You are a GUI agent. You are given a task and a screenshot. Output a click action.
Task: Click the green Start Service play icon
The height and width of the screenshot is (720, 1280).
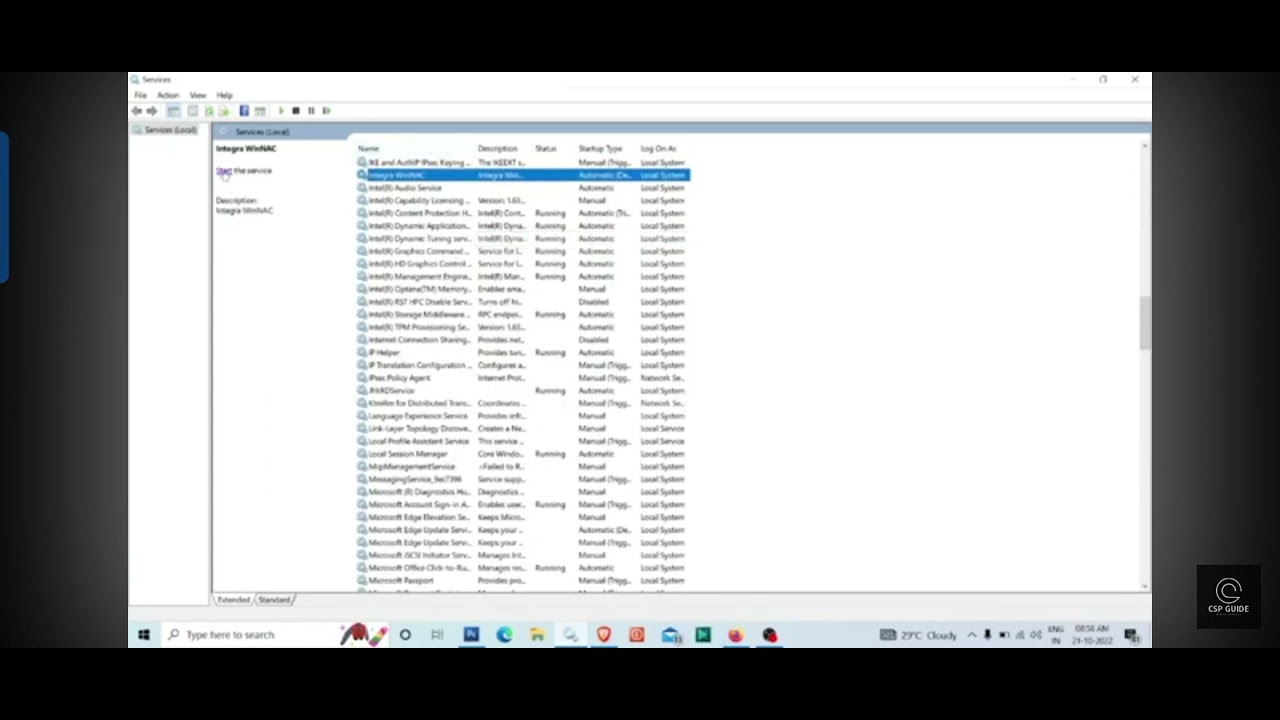coord(281,111)
